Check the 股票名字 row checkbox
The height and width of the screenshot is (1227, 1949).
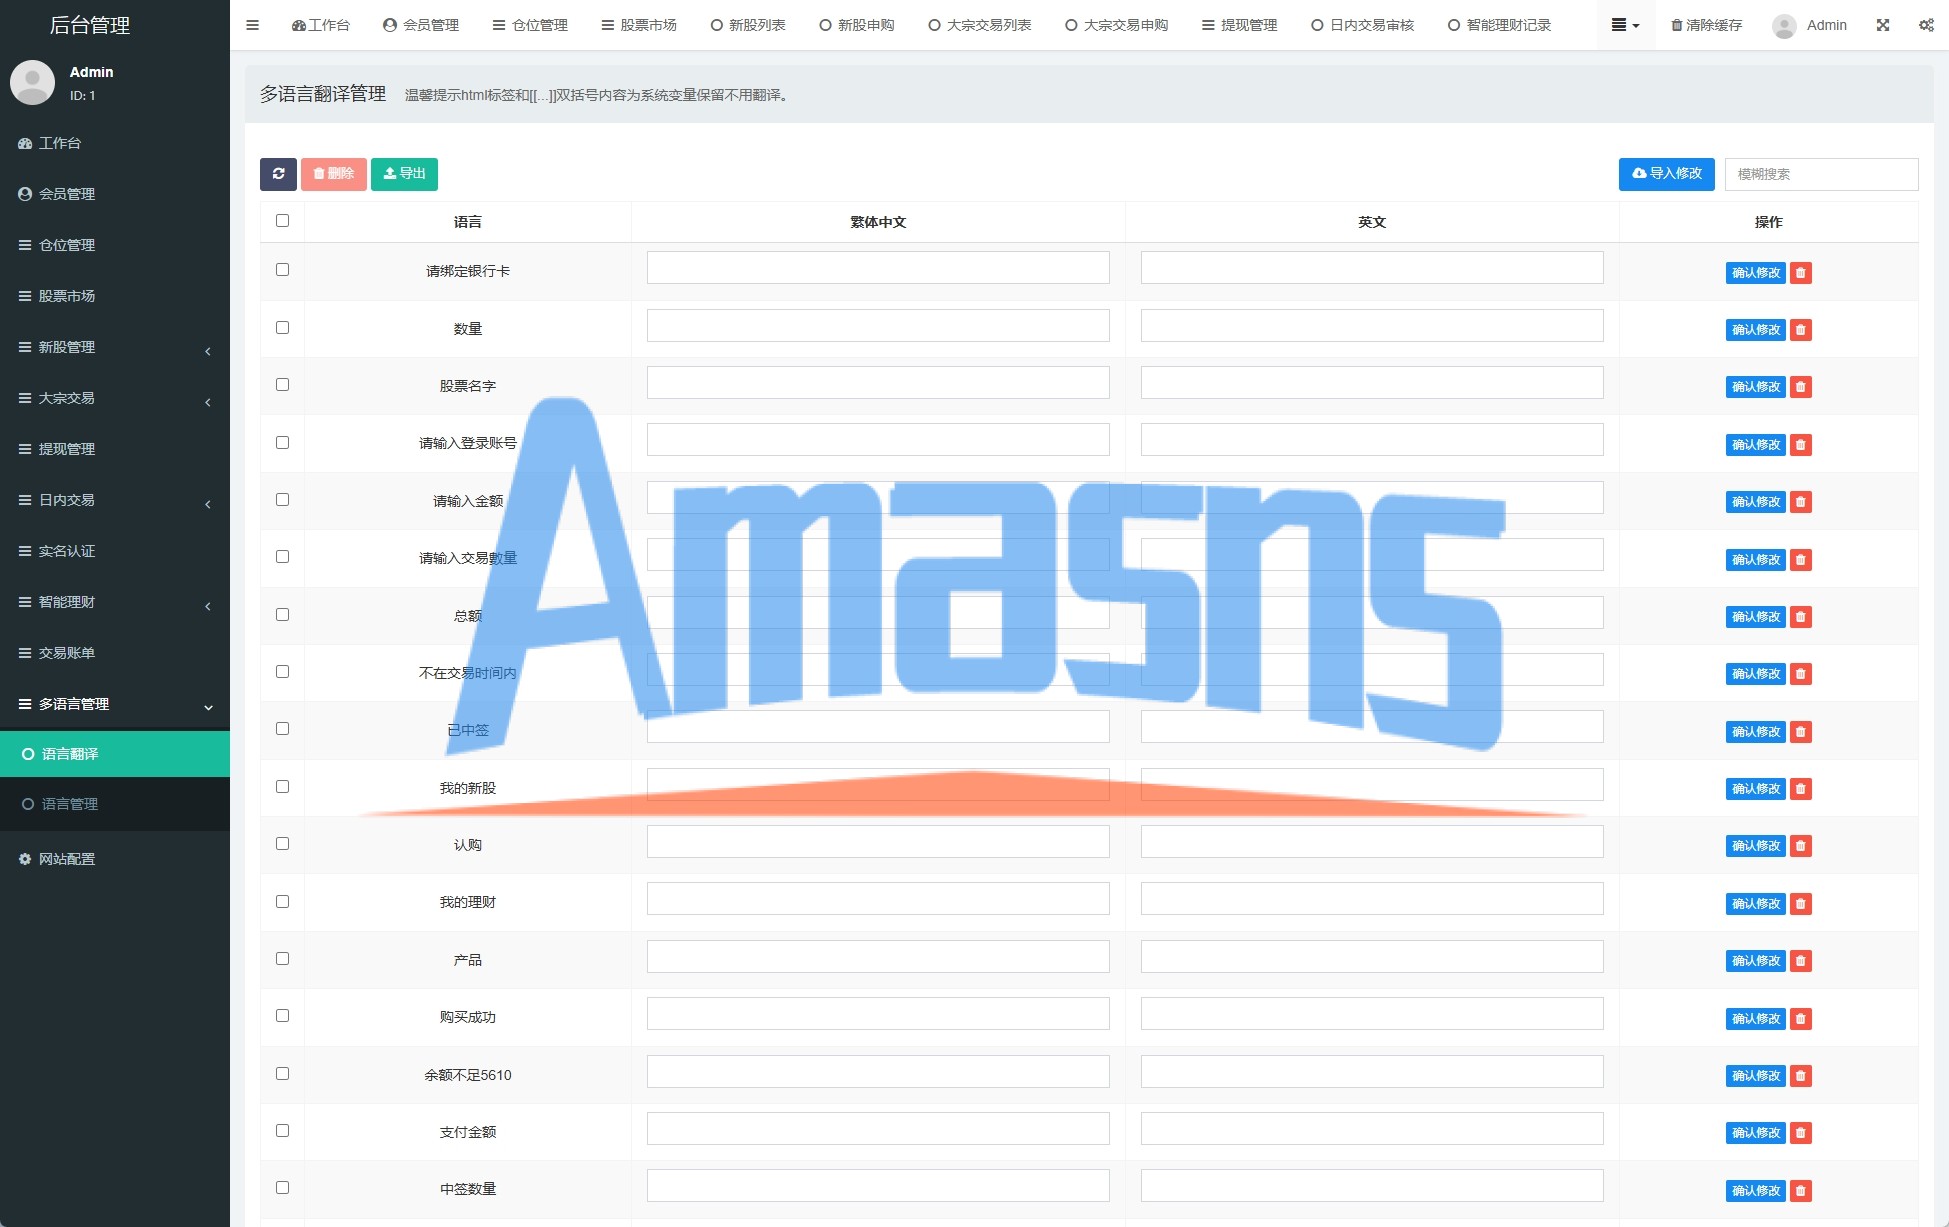point(283,385)
